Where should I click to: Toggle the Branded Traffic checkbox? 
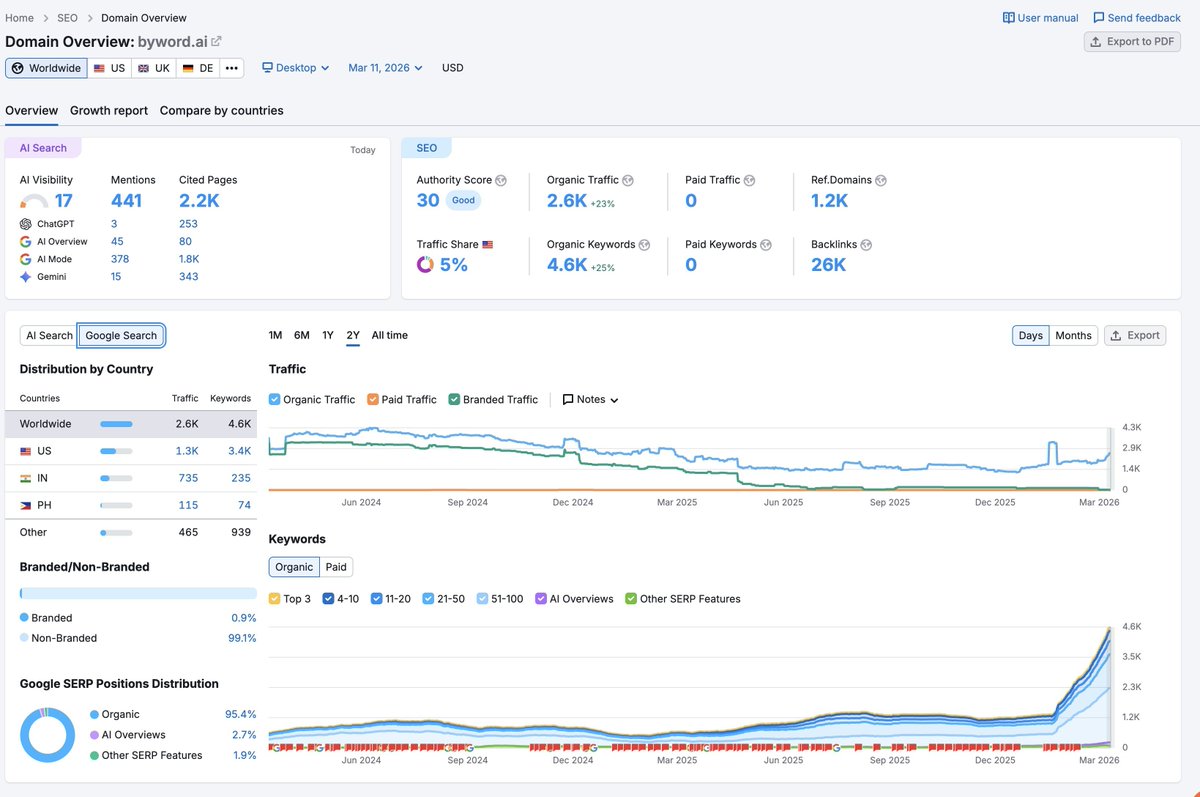tap(454, 399)
